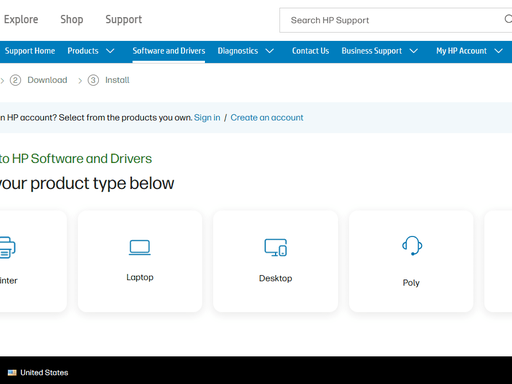Go to Support Home
Screen dimensions: 512x384
(x=30, y=51)
